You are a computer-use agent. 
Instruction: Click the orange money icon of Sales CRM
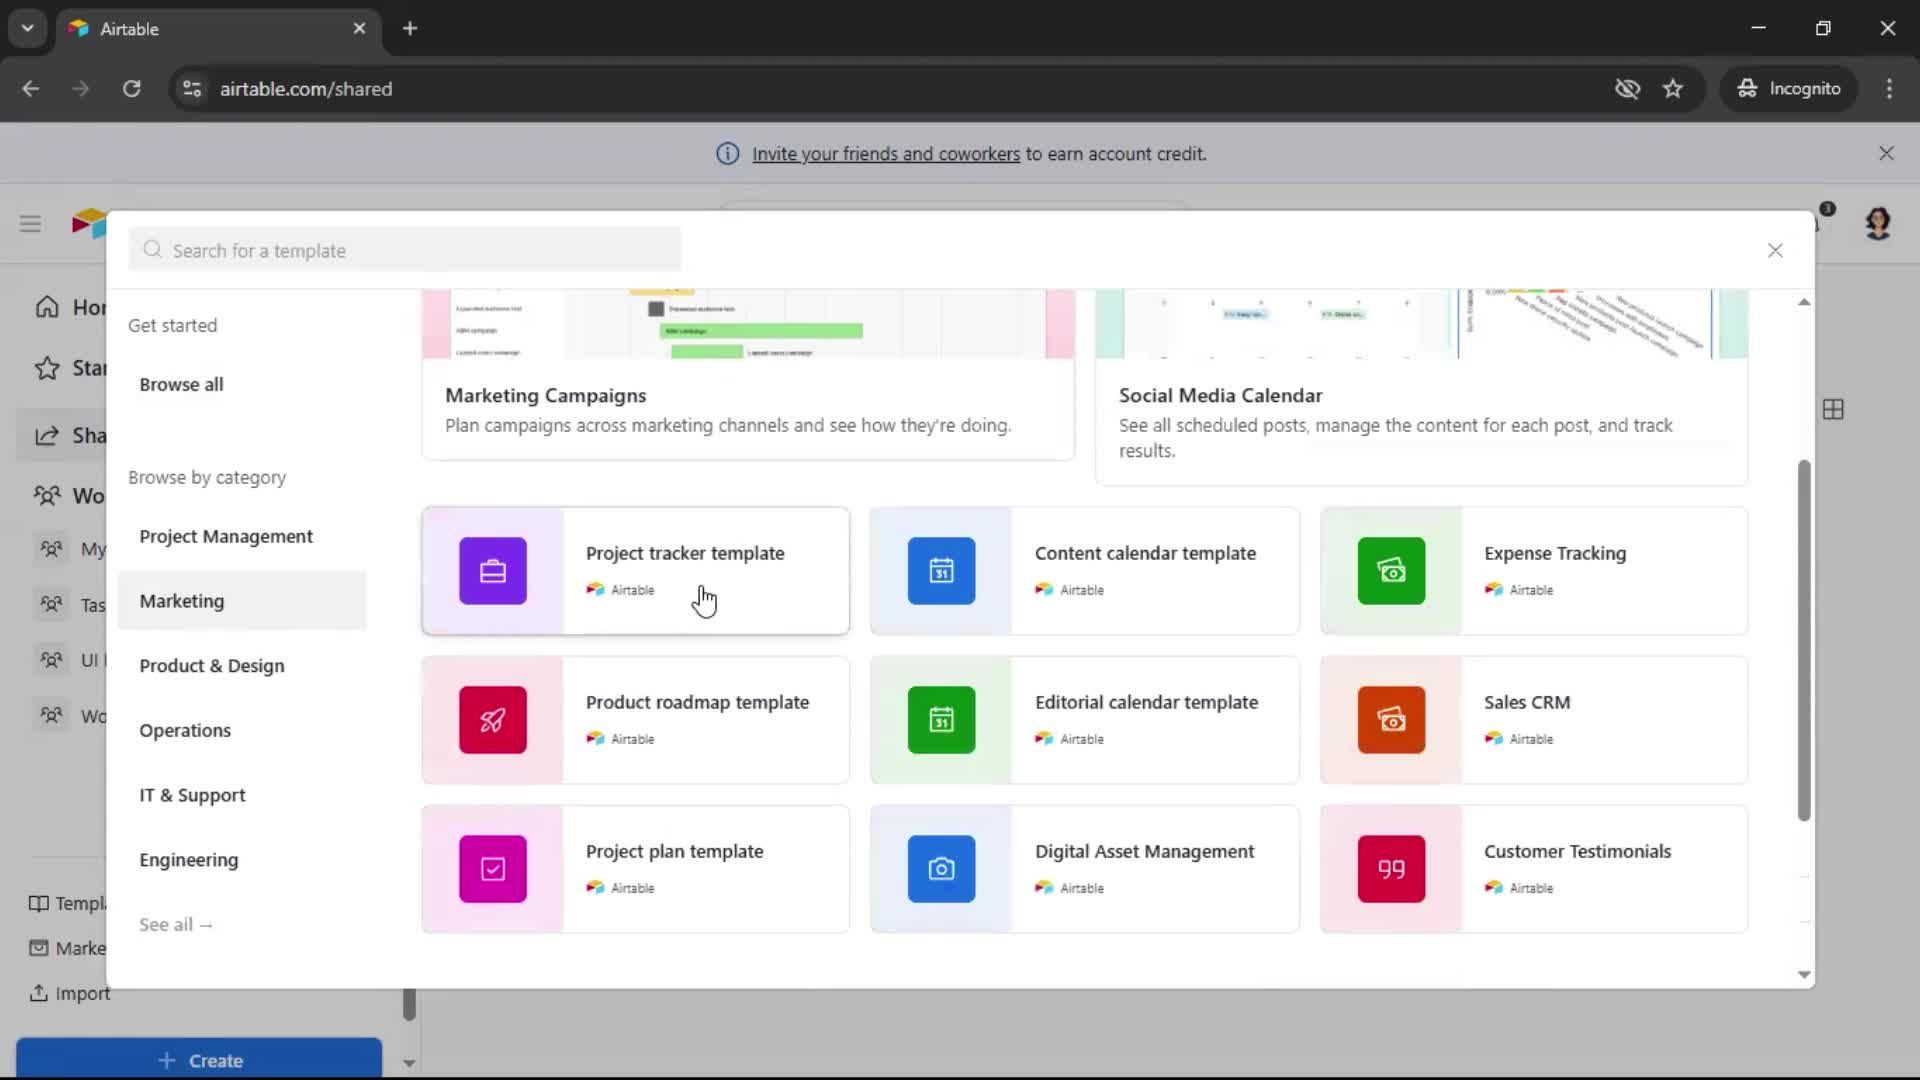pyautogui.click(x=1391, y=720)
